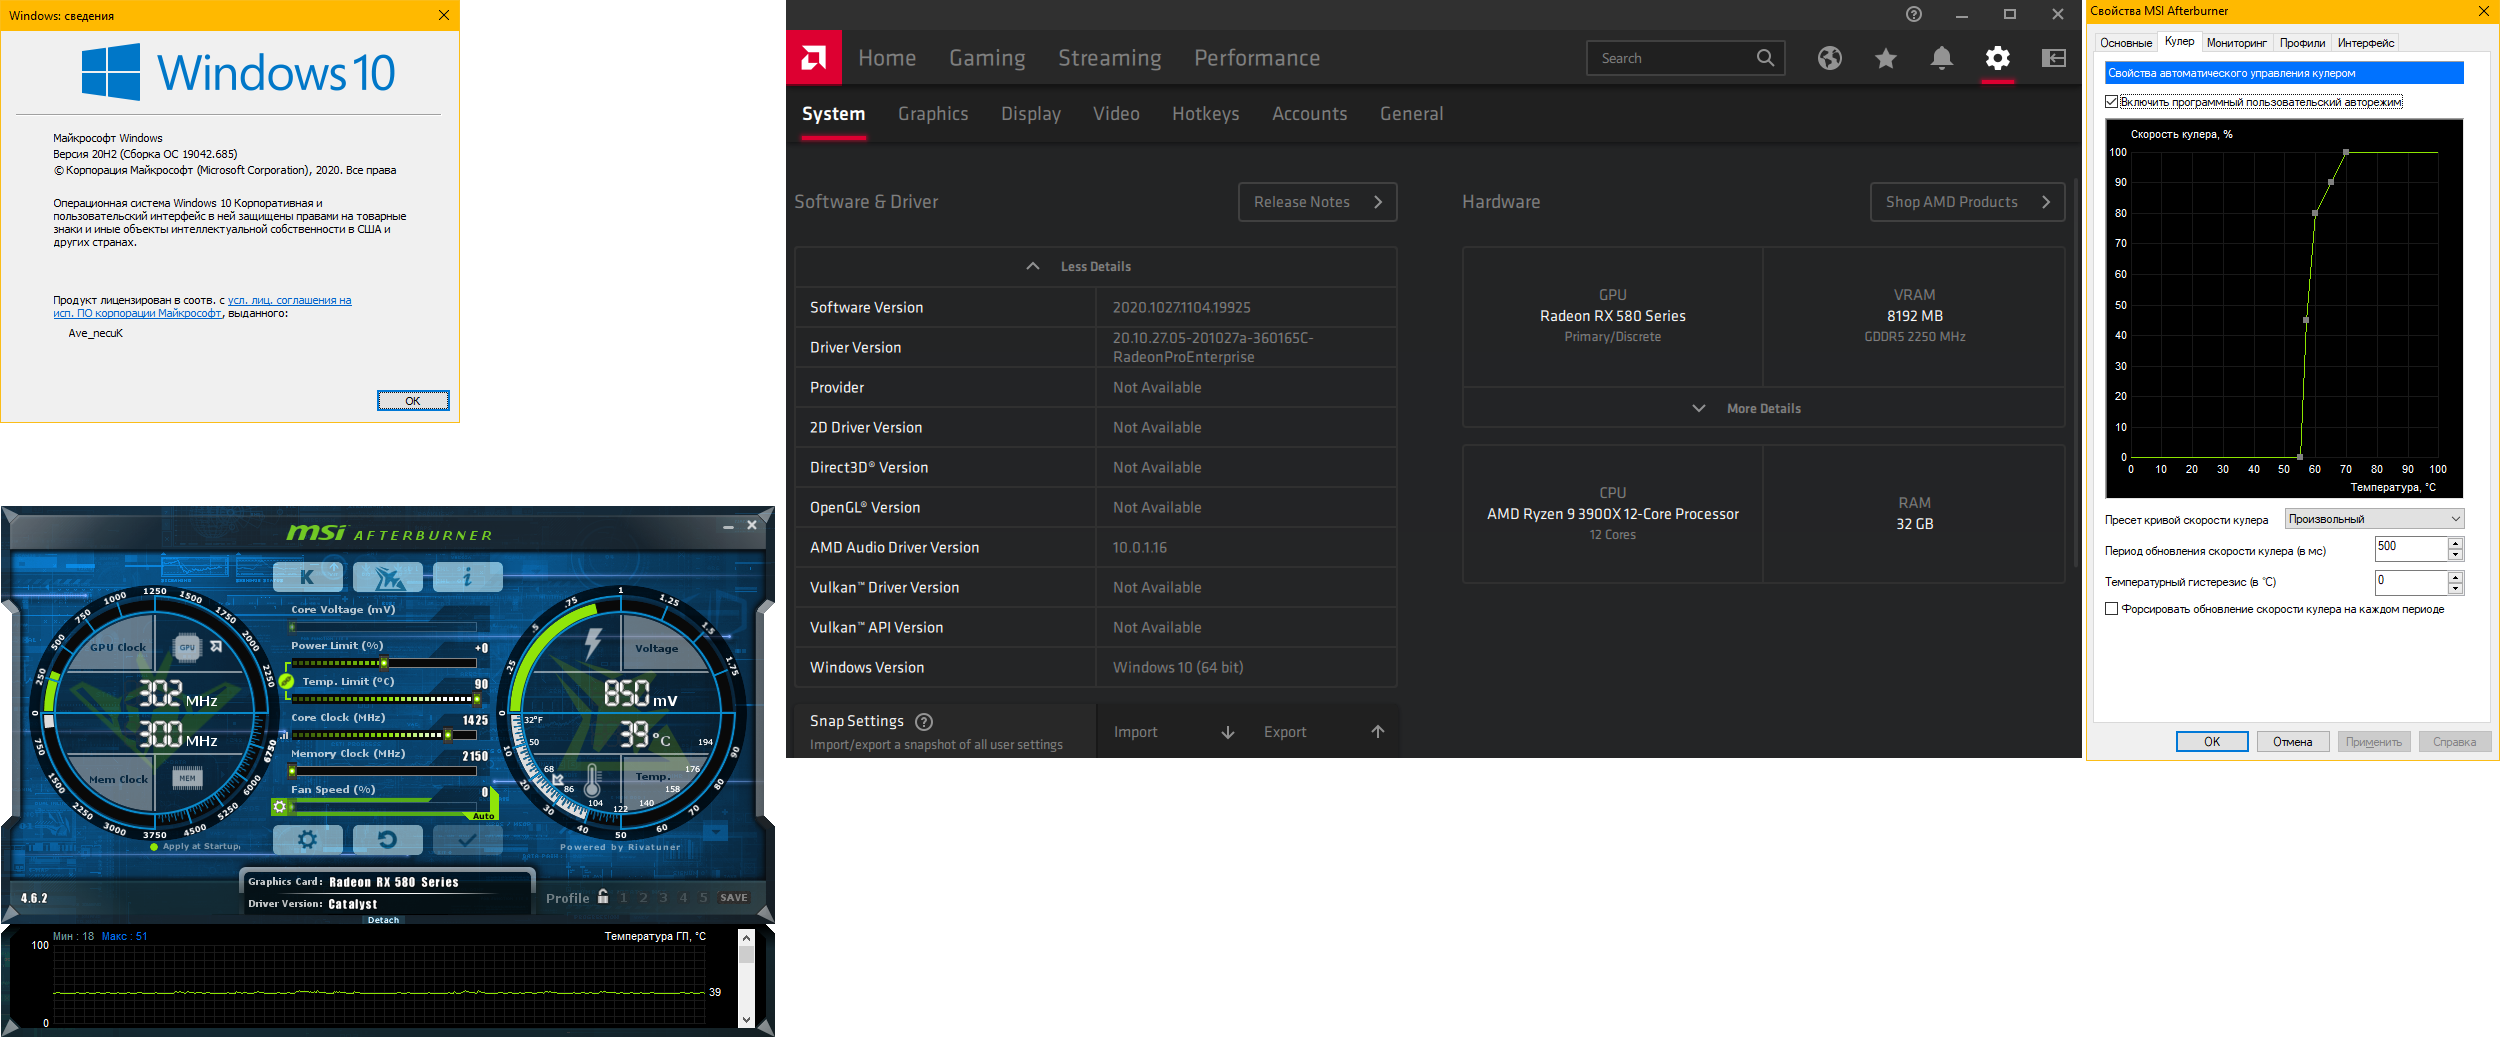
Task: Click Отмена in Afterburner properties
Action: [x=2292, y=742]
